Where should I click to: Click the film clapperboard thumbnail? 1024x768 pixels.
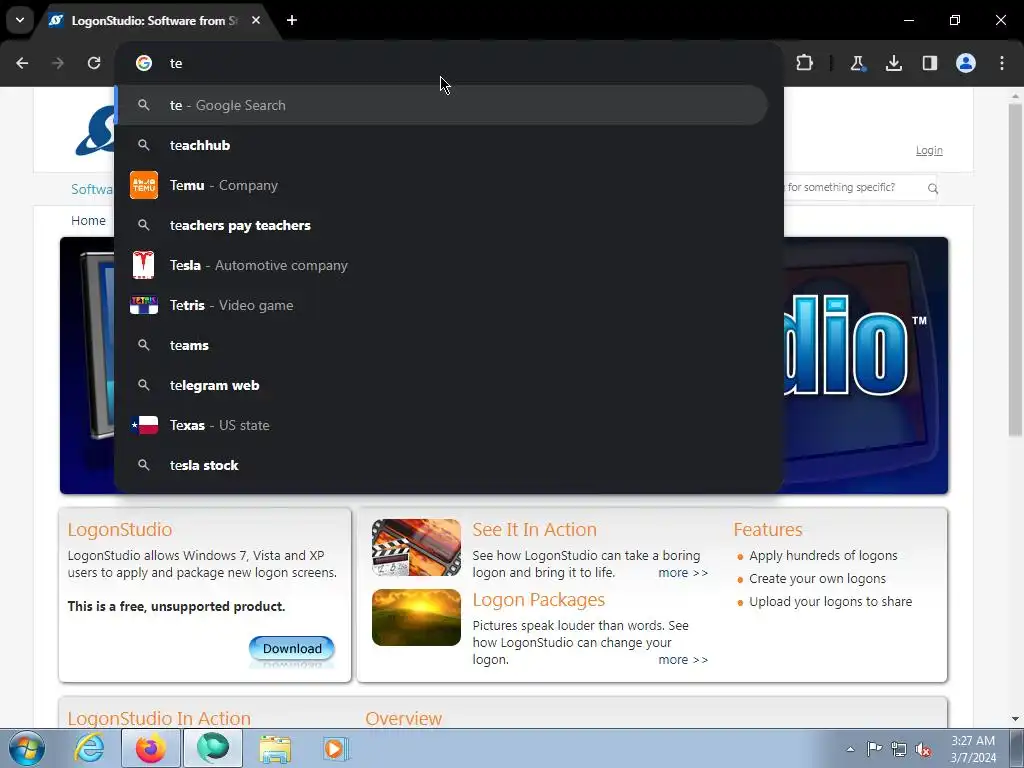point(417,547)
